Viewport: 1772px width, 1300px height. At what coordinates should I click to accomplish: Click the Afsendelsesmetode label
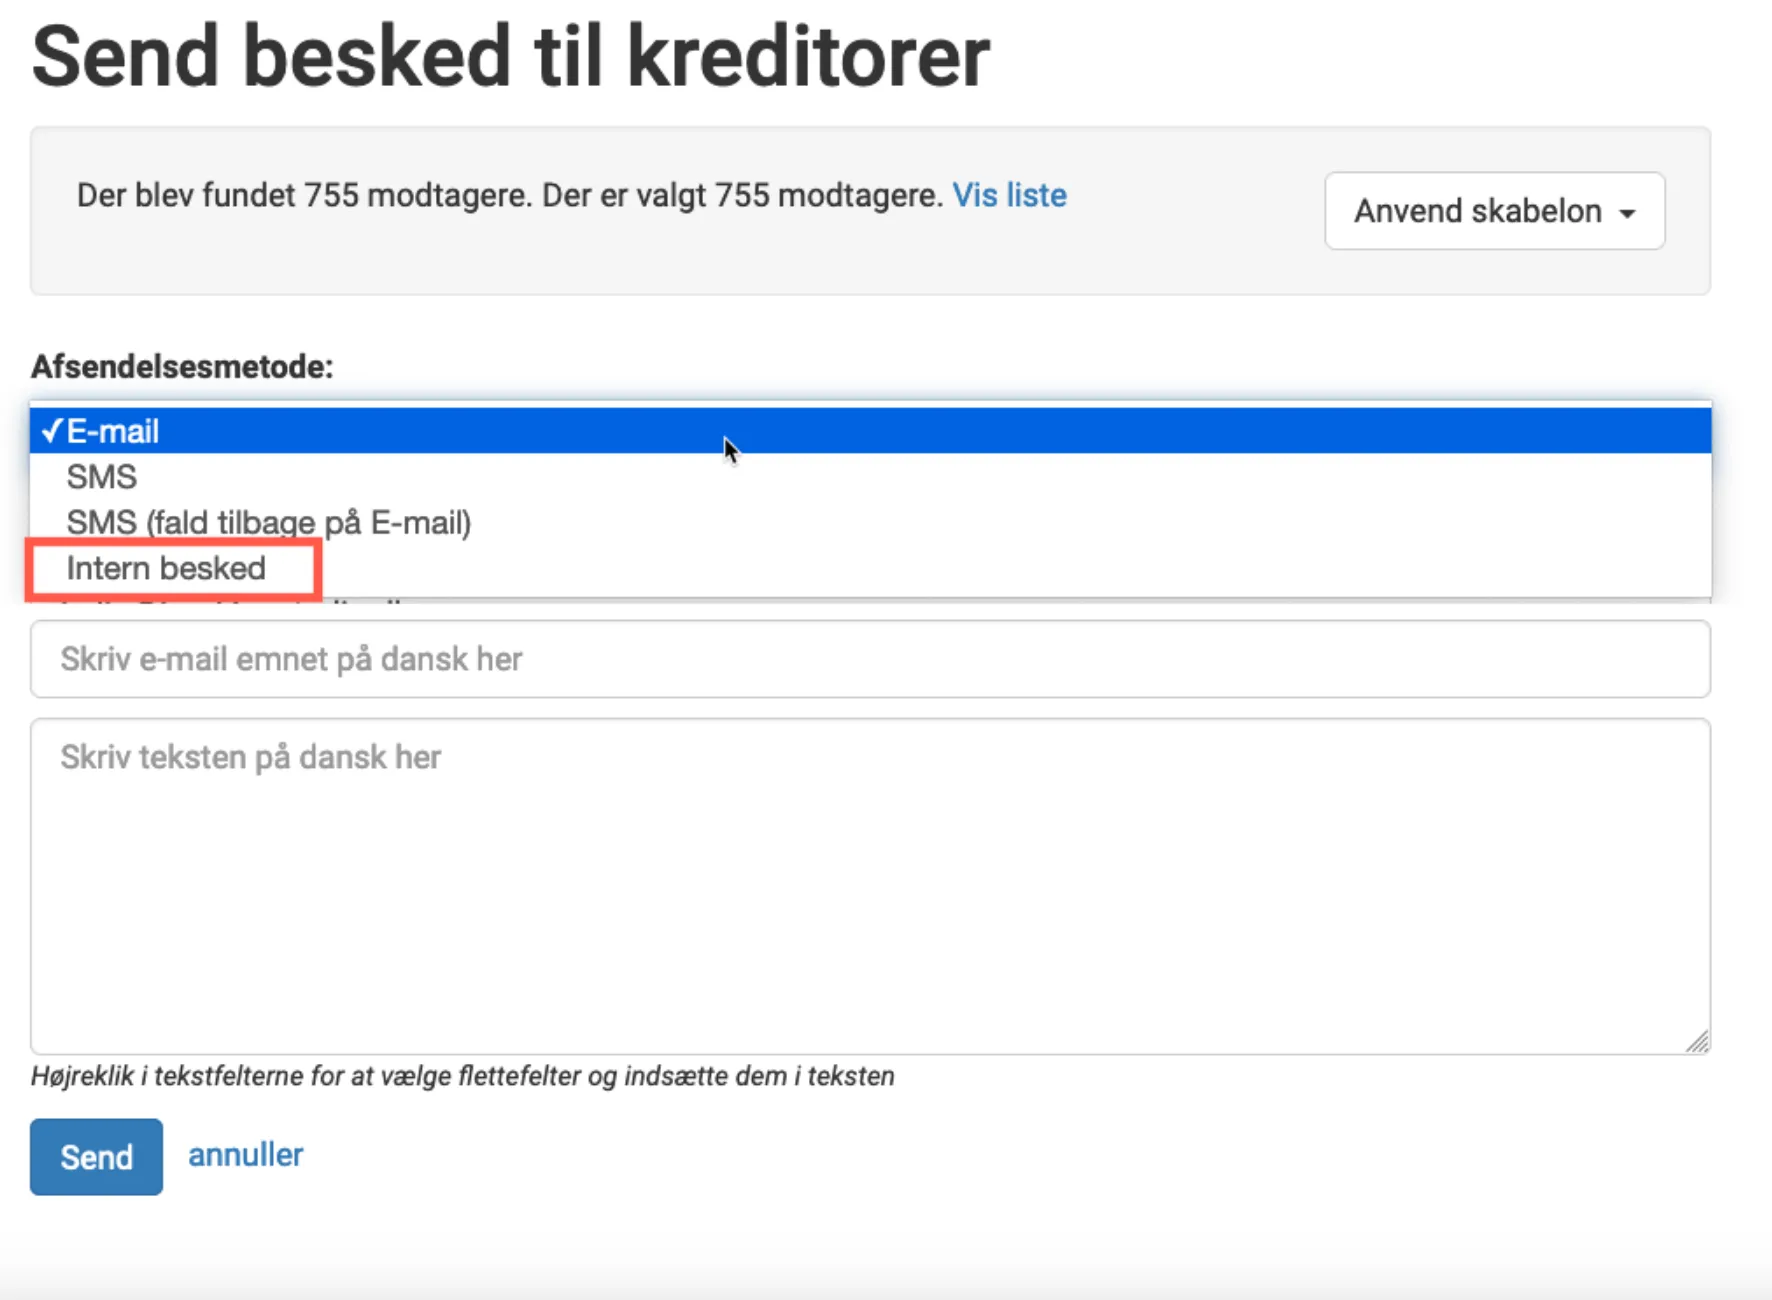click(x=181, y=367)
